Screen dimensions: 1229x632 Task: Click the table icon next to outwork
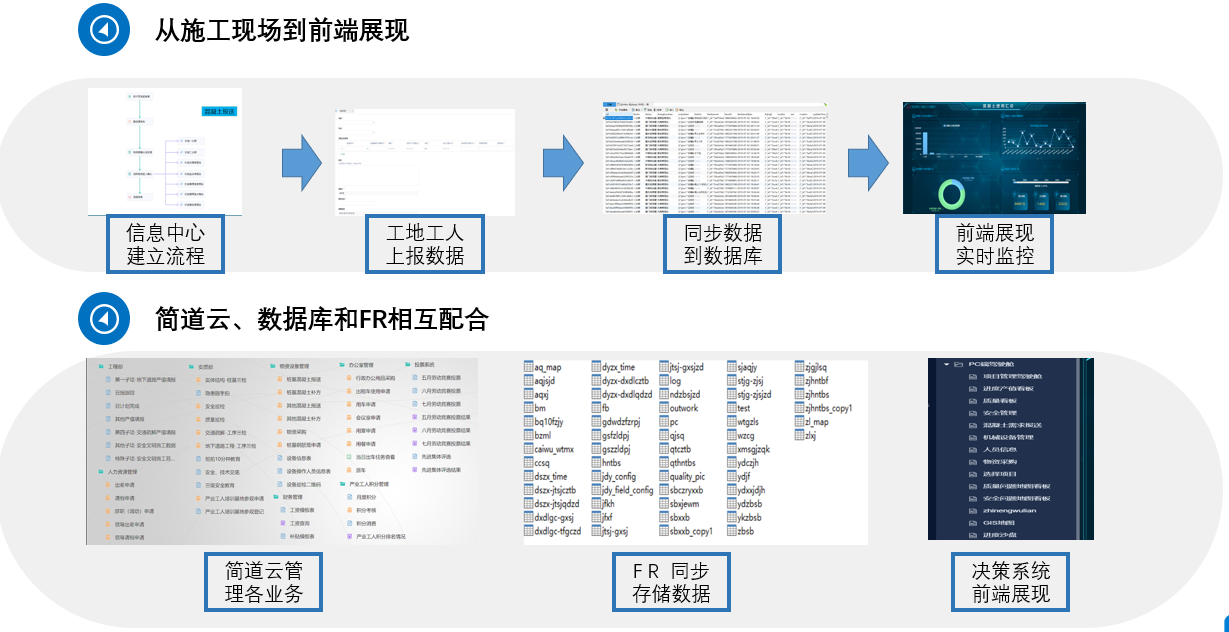point(662,408)
